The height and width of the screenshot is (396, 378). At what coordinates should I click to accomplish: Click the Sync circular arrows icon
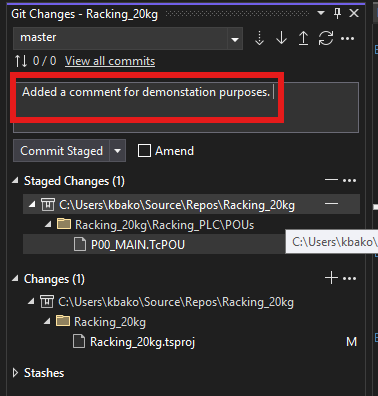click(325, 38)
